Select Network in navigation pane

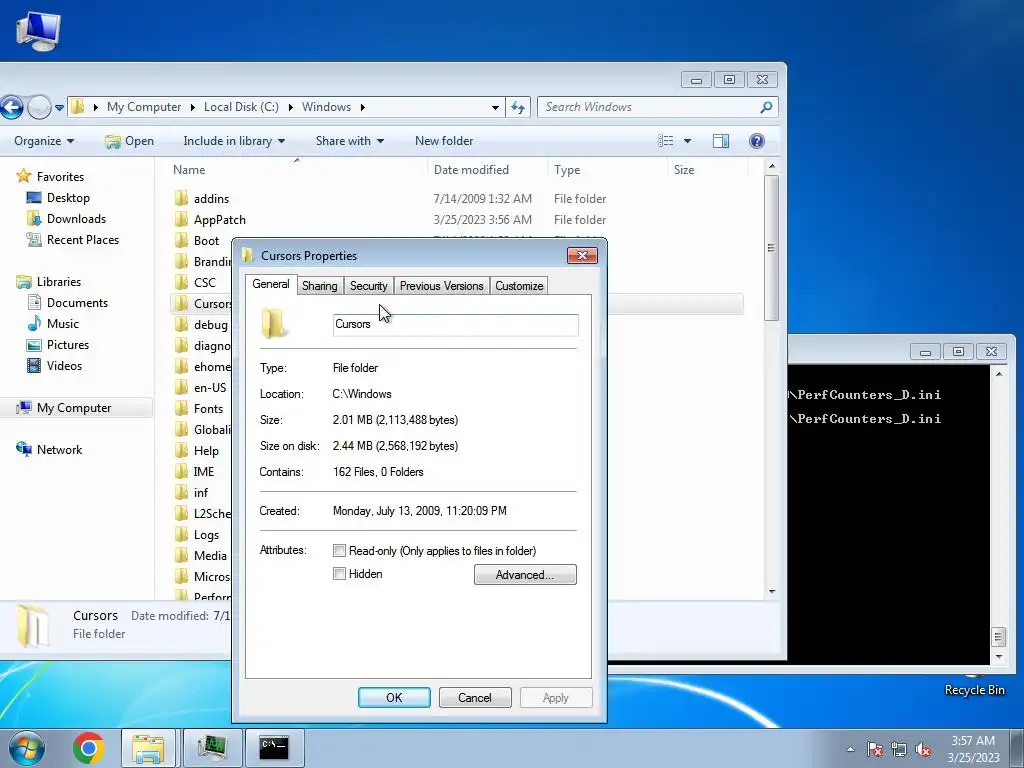59,450
